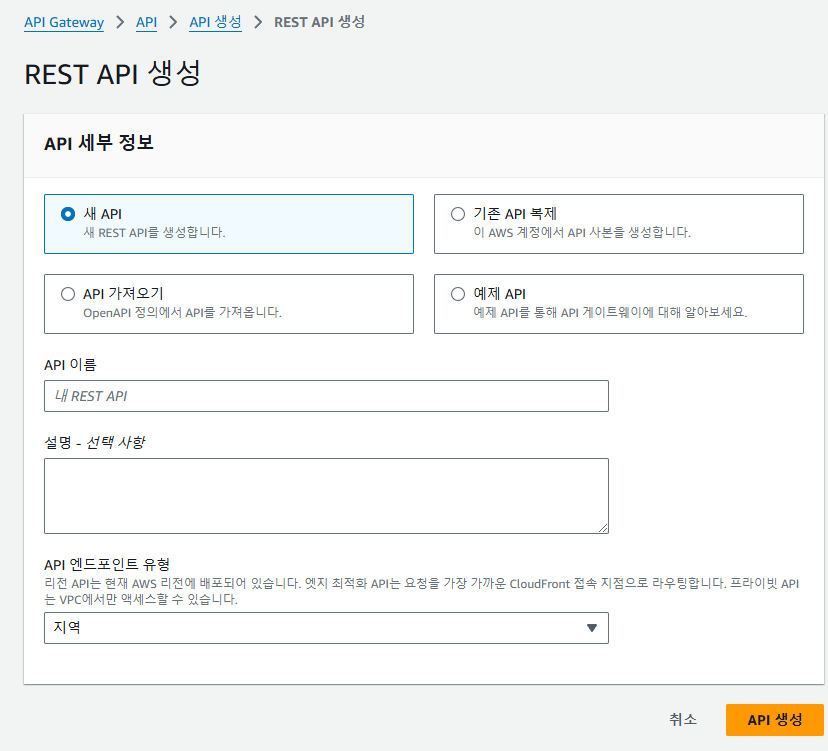Click the 예제 API를 통해 알아보세요 card text
Viewport: 828px width, 751px height.
[x=610, y=313]
